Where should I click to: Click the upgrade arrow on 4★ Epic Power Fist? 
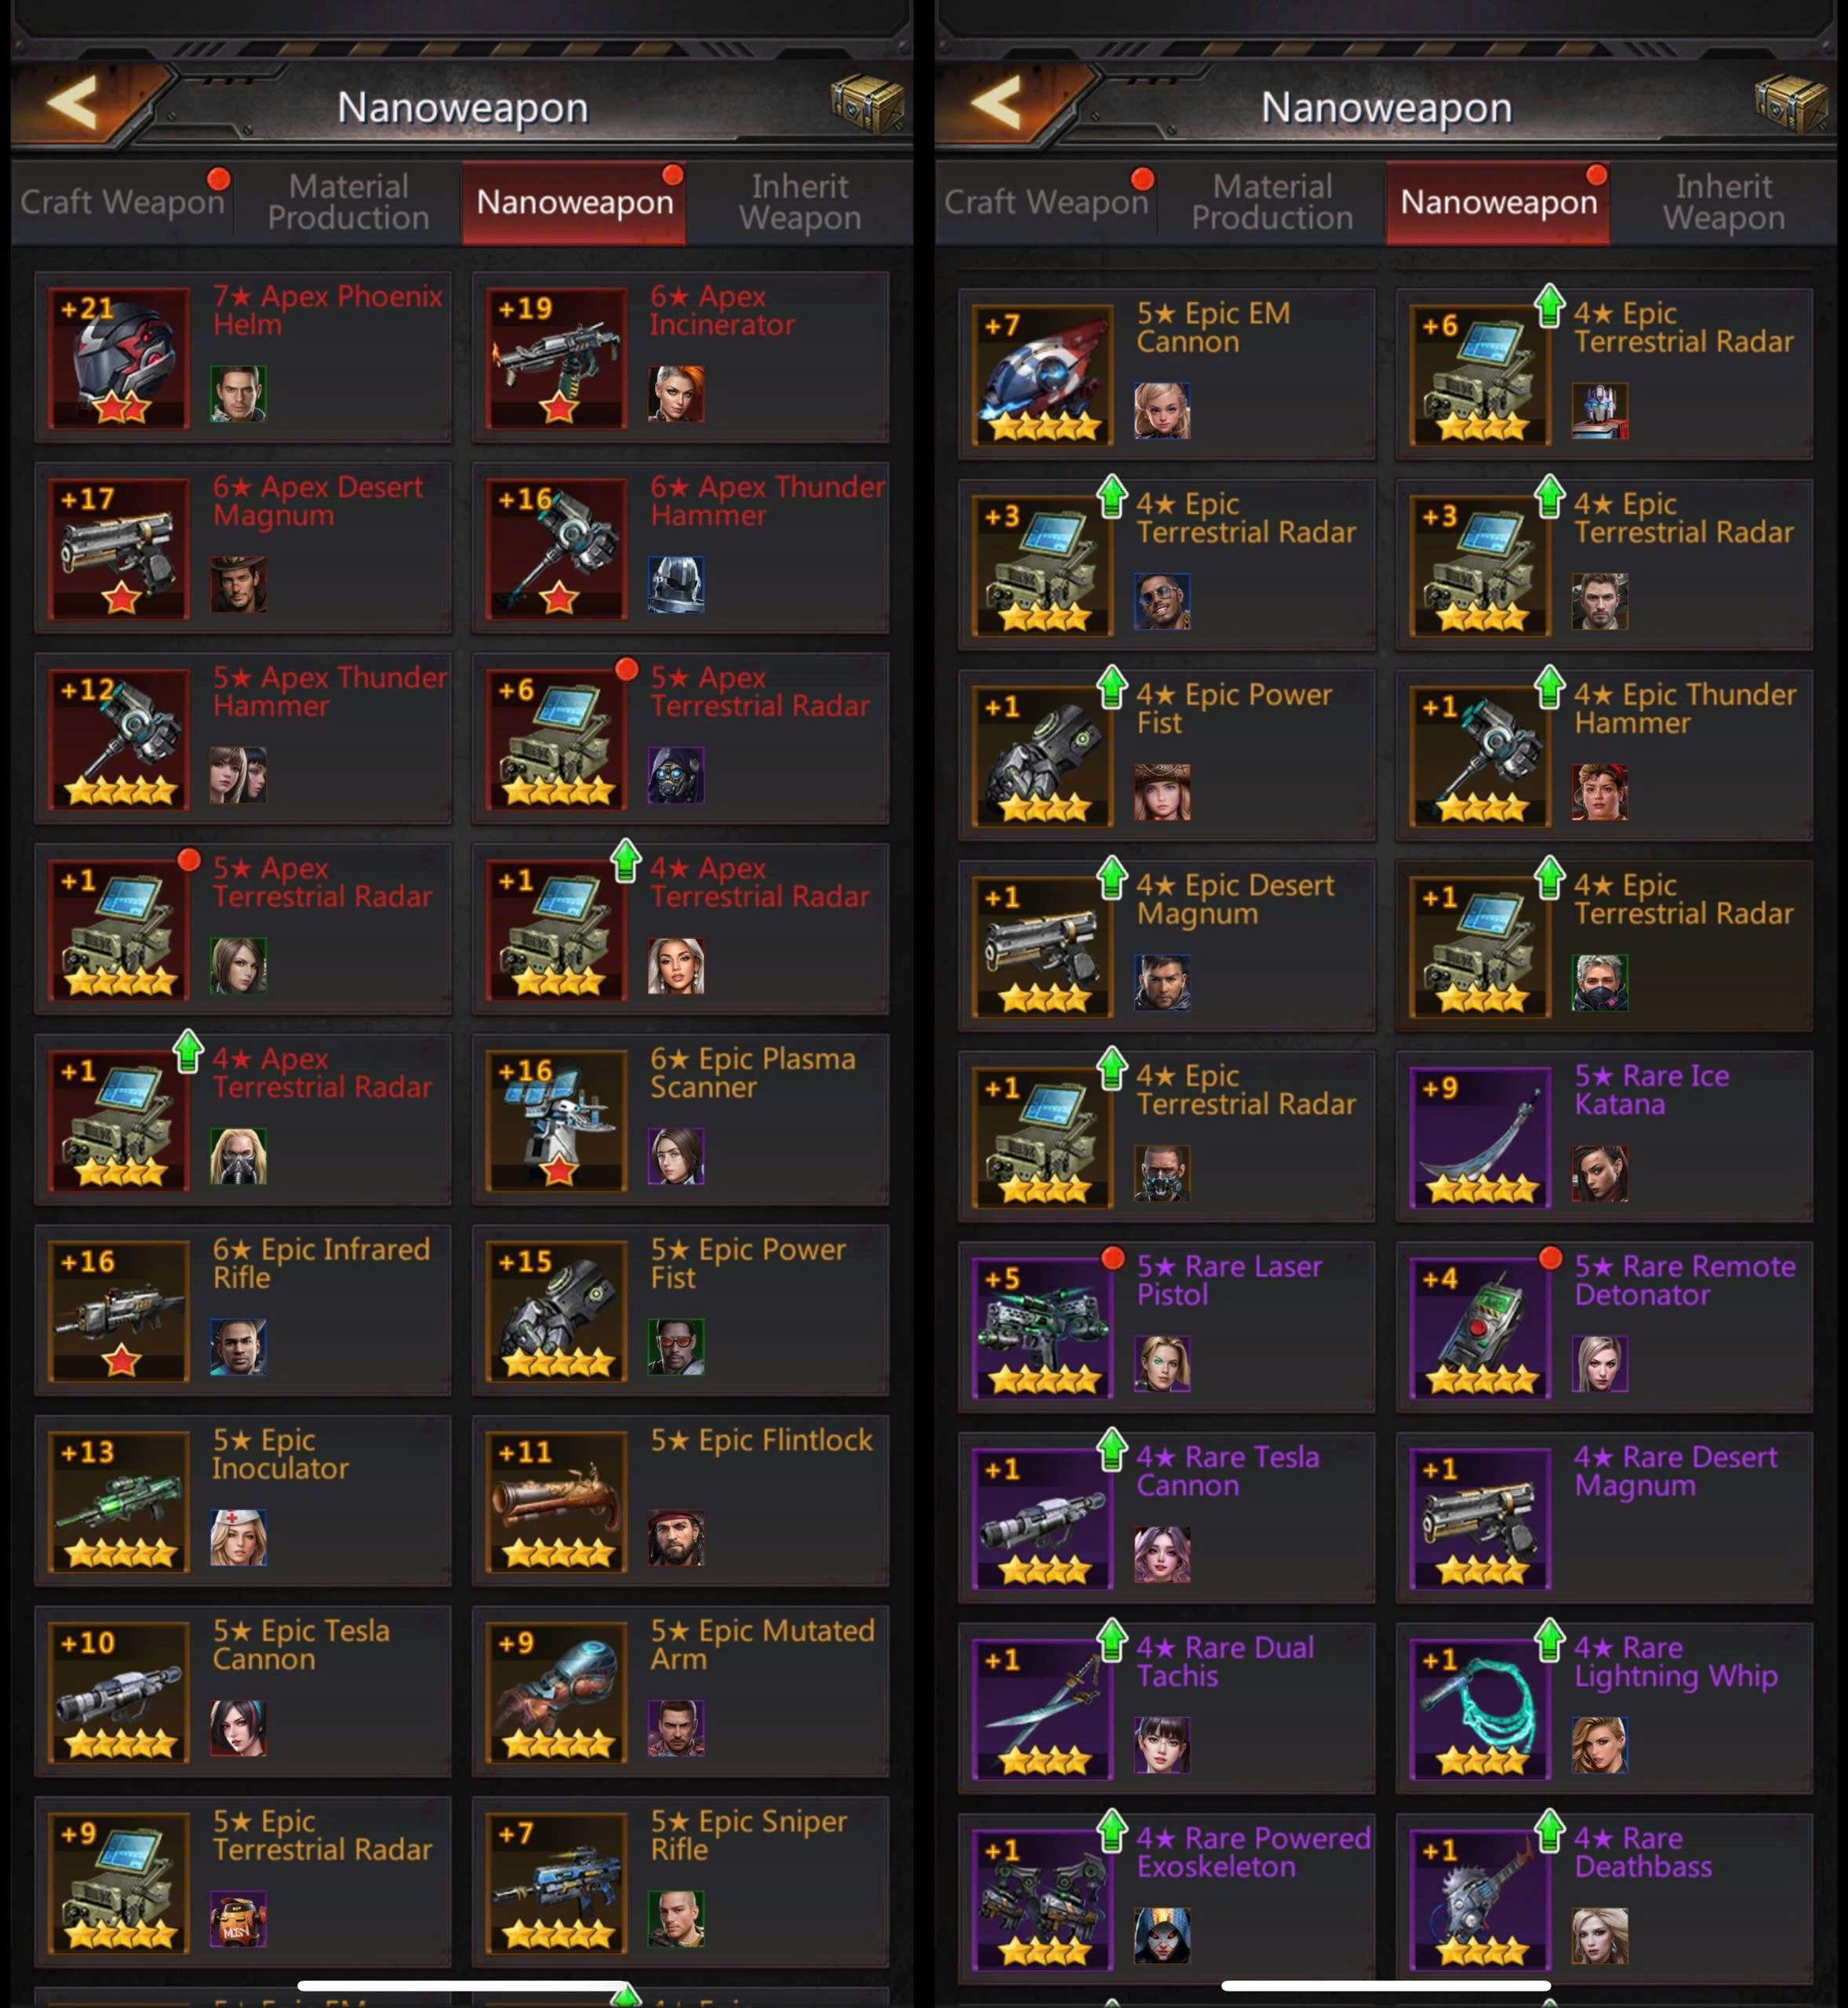pos(1112,688)
